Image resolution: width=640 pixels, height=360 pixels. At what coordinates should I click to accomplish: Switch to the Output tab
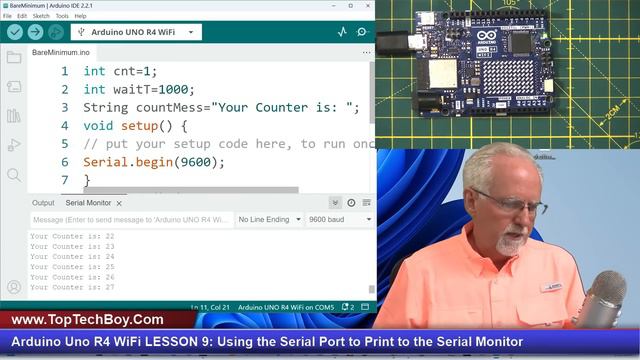click(x=43, y=203)
